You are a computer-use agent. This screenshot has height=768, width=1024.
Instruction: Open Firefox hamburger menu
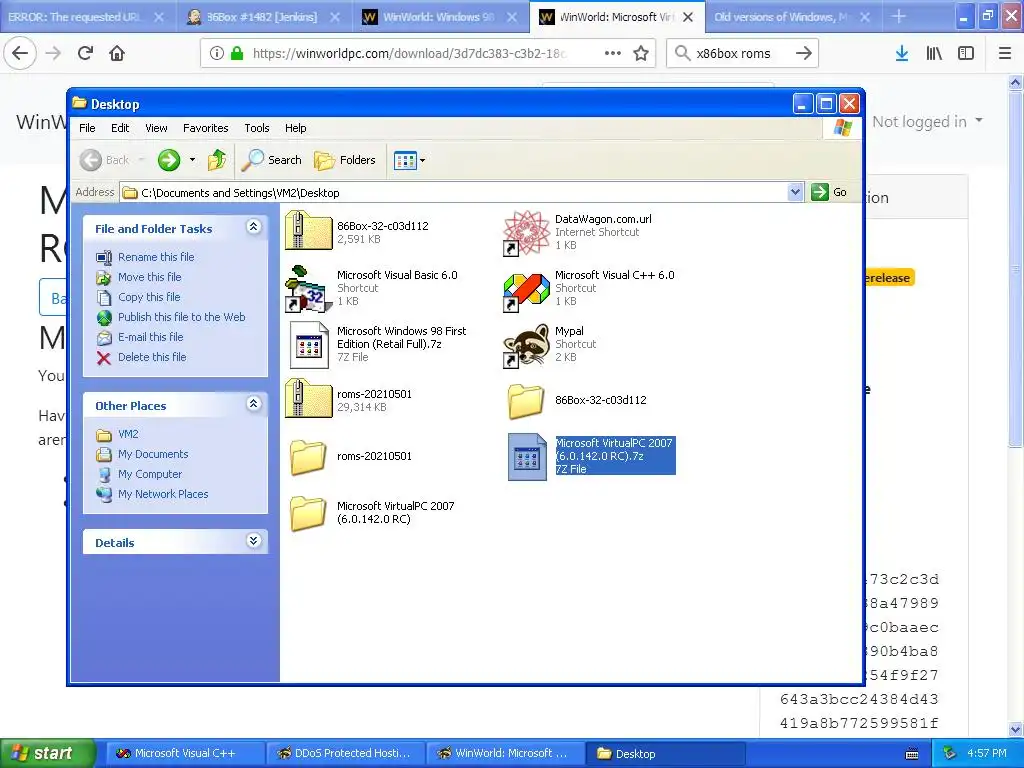[1005, 53]
